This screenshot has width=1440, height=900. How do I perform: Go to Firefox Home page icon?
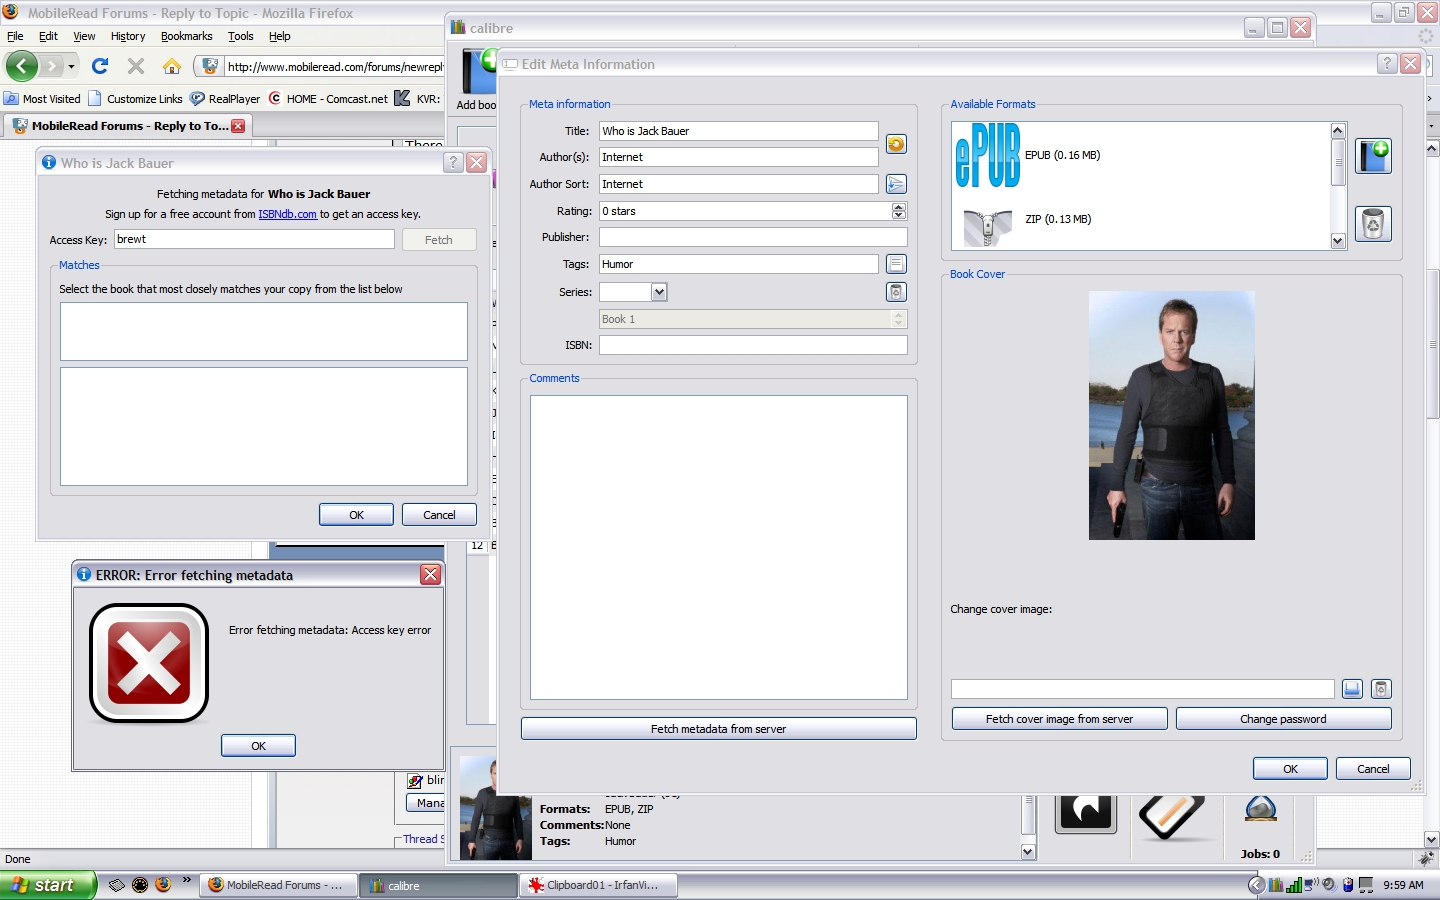tap(172, 66)
